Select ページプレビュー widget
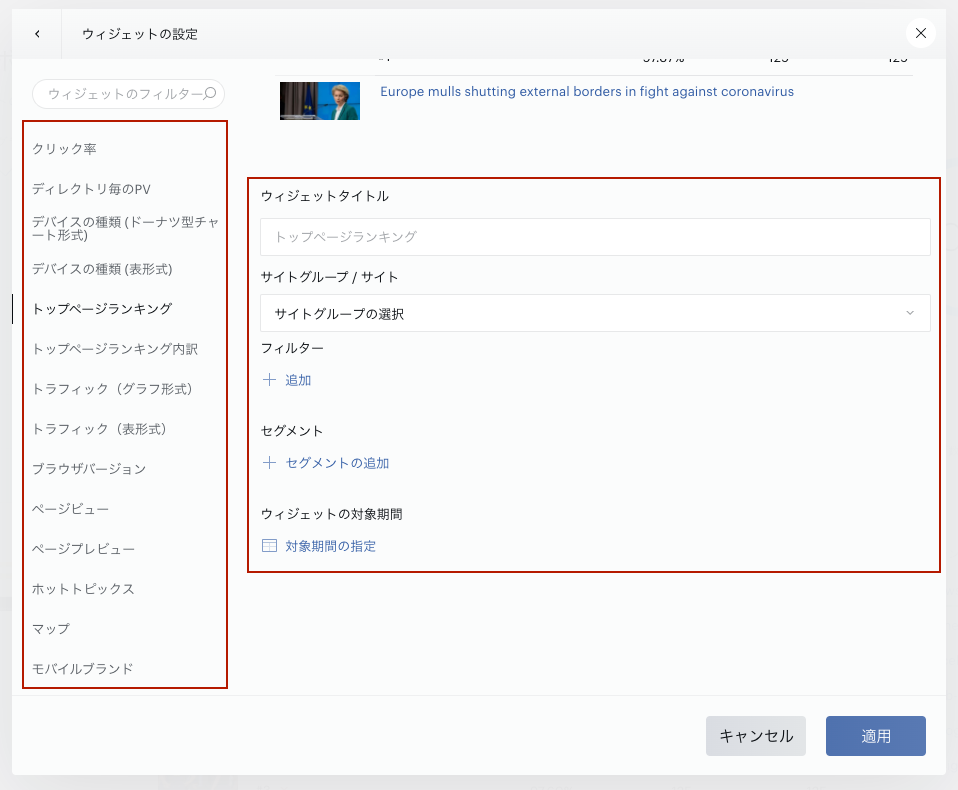 (83, 549)
